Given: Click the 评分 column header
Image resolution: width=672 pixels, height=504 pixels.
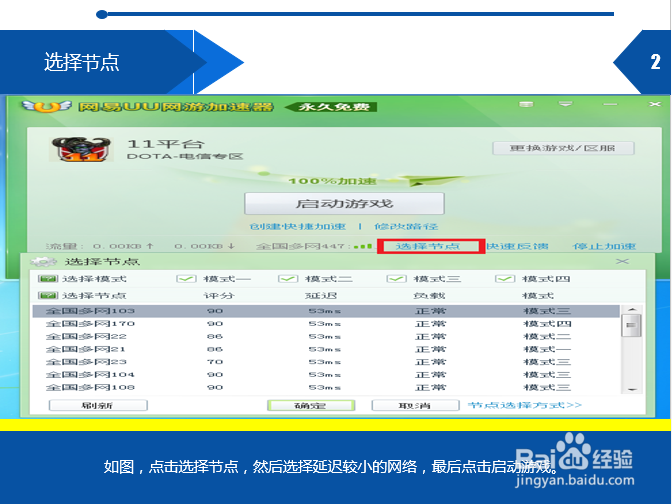Looking at the screenshot, I should tap(219, 295).
